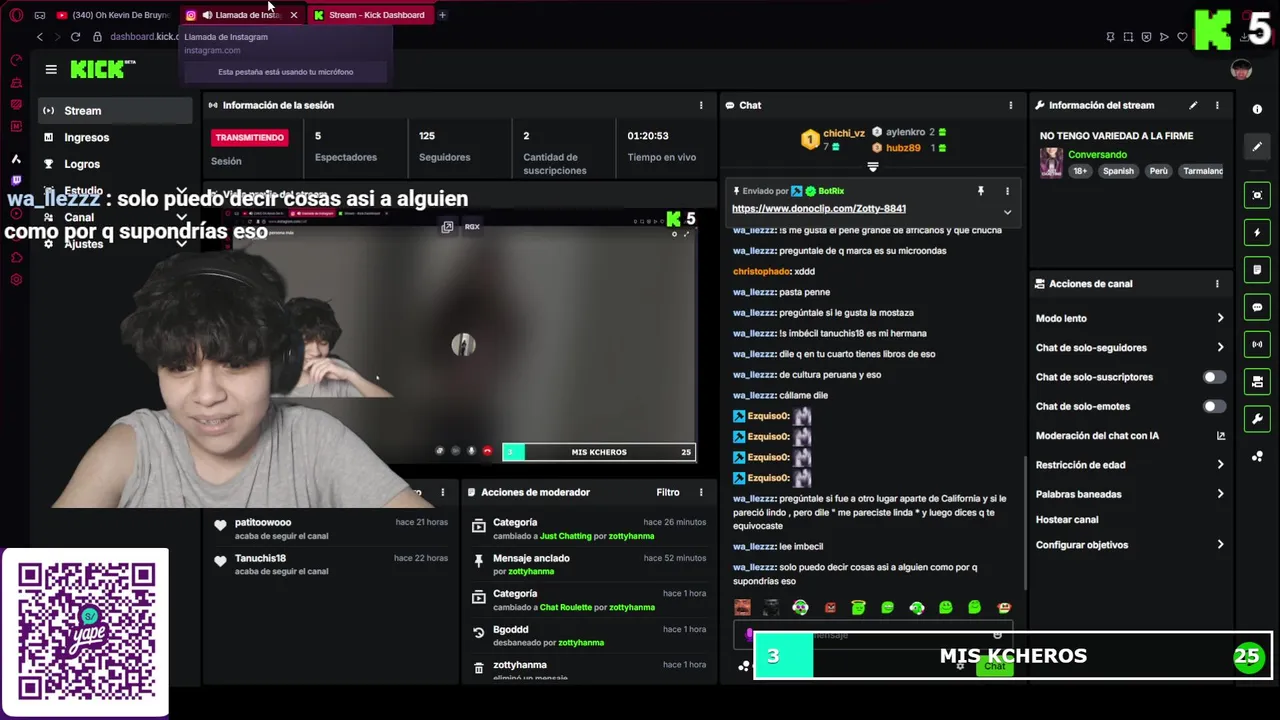Open session information three-dot menu
1280x720 pixels.
(x=700, y=105)
